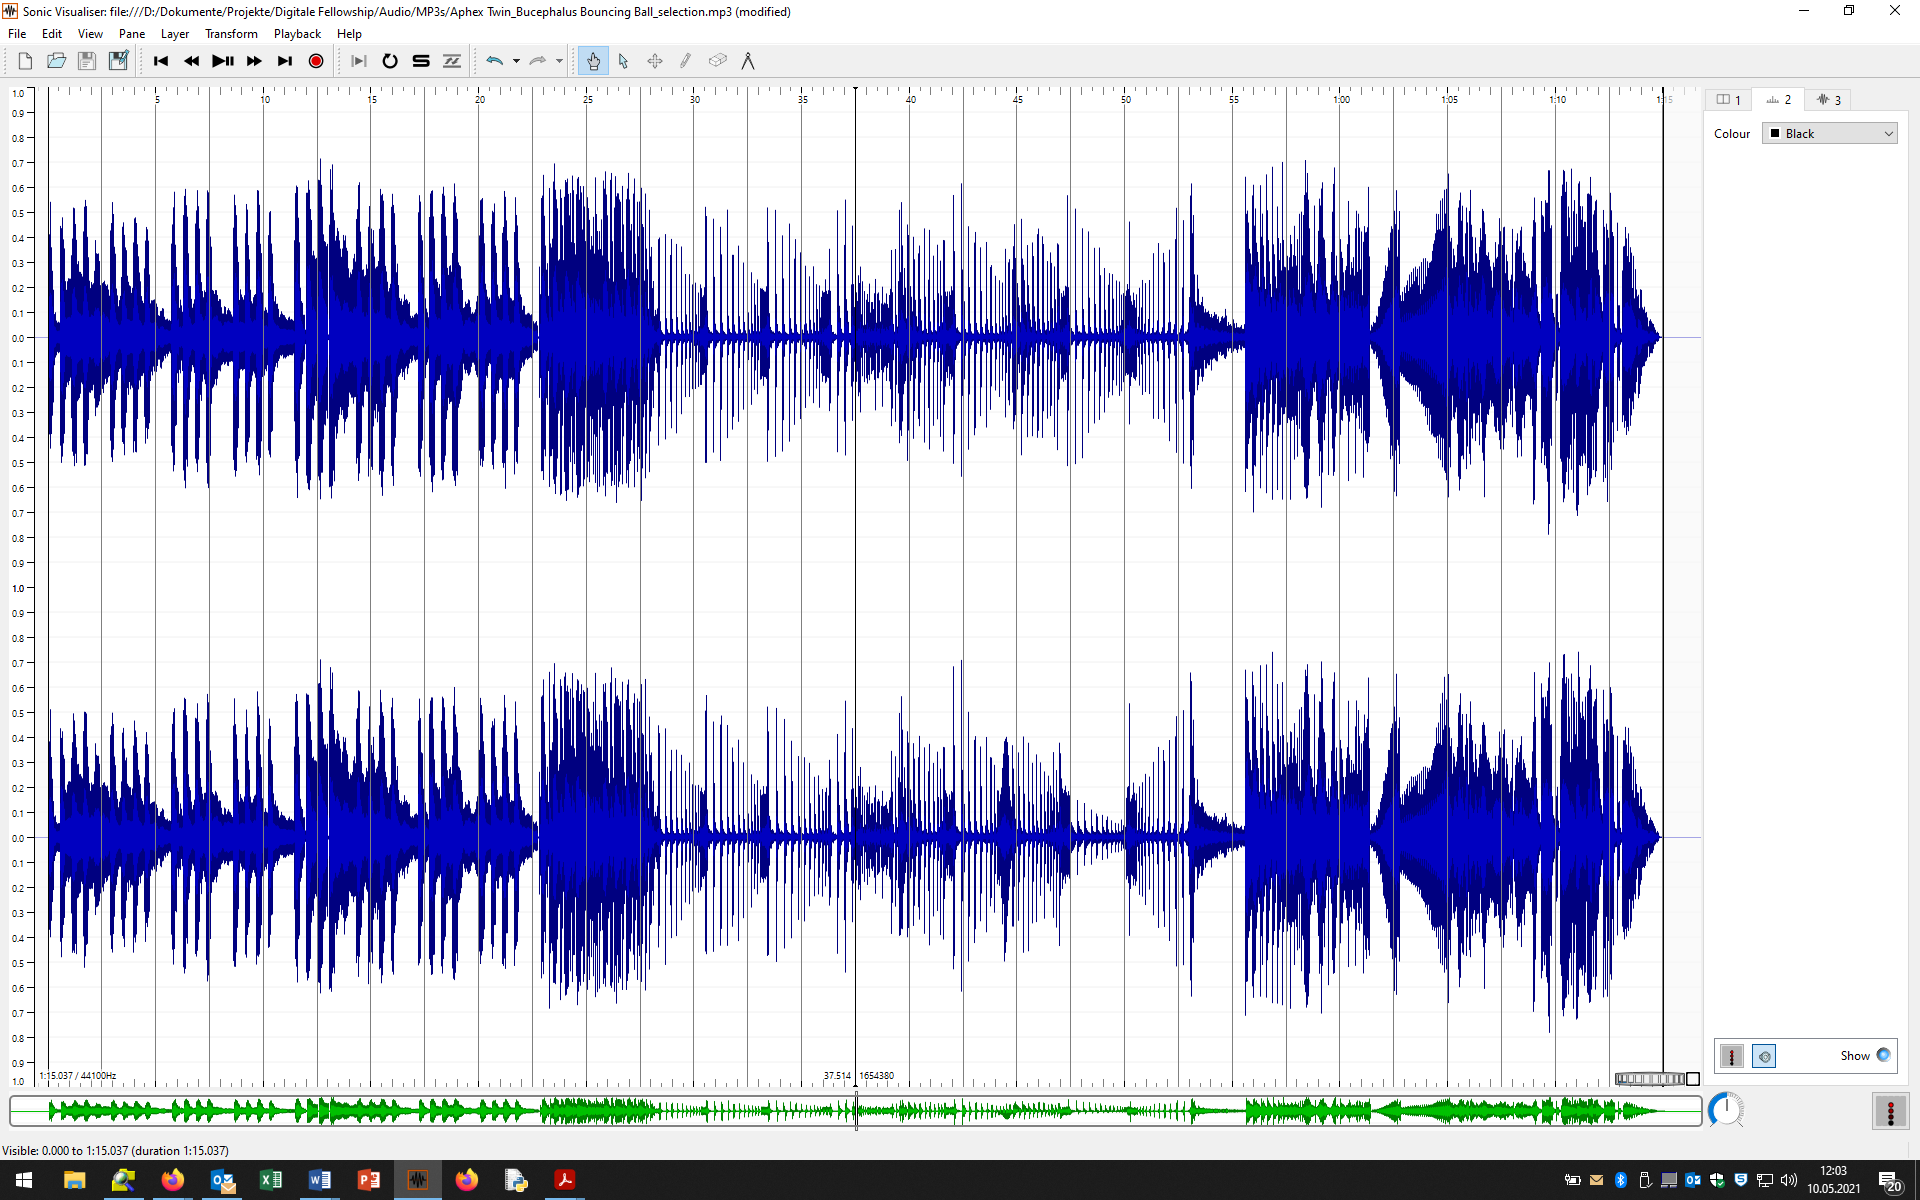The height and width of the screenshot is (1200, 1920).
Task: Activate the Draw tool
Action: (x=685, y=61)
